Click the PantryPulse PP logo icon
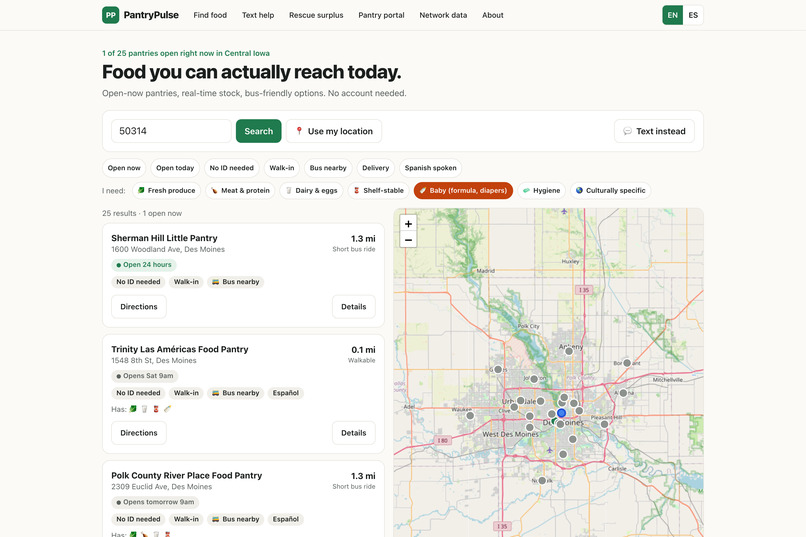 [x=111, y=15]
